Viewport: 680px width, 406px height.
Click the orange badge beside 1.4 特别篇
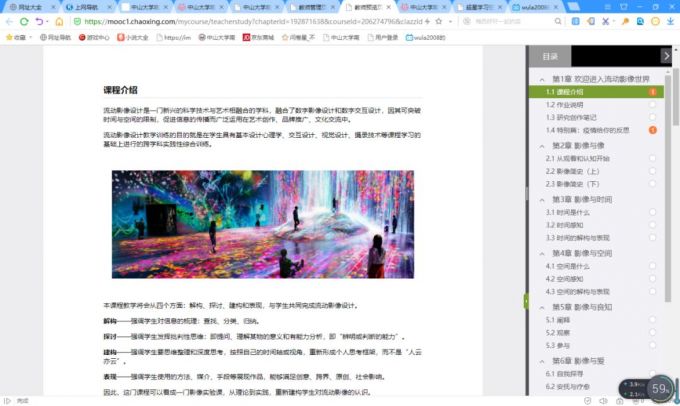pos(652,130)
